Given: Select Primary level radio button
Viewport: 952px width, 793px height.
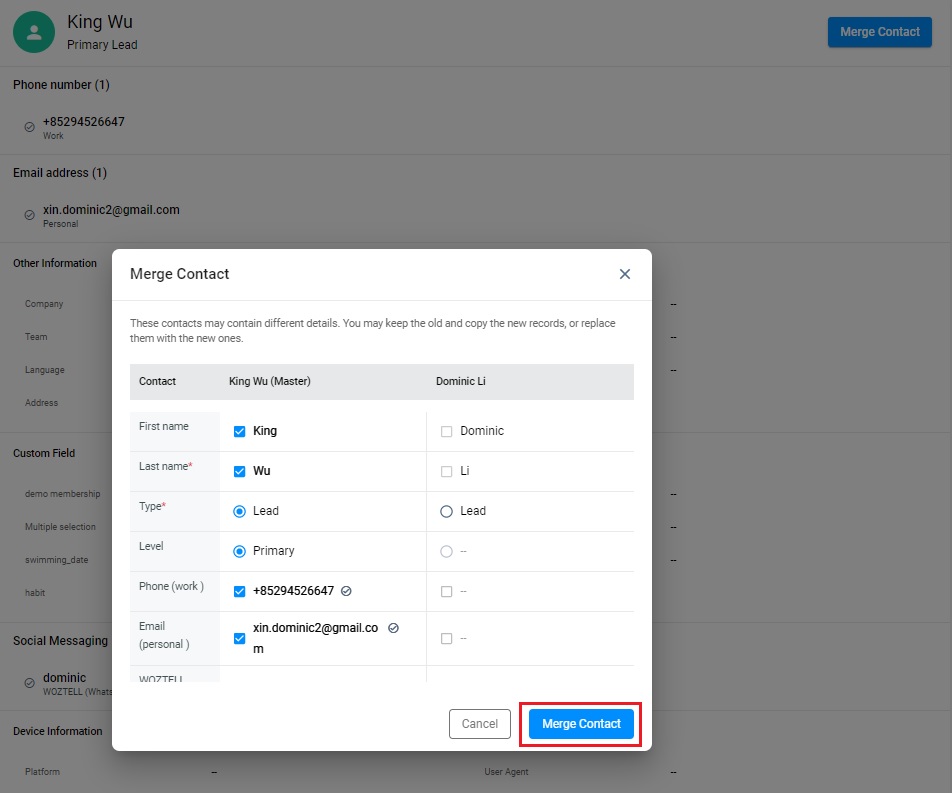Looking at the screenshot, I should pyautogui.click(x=239, y=551).
